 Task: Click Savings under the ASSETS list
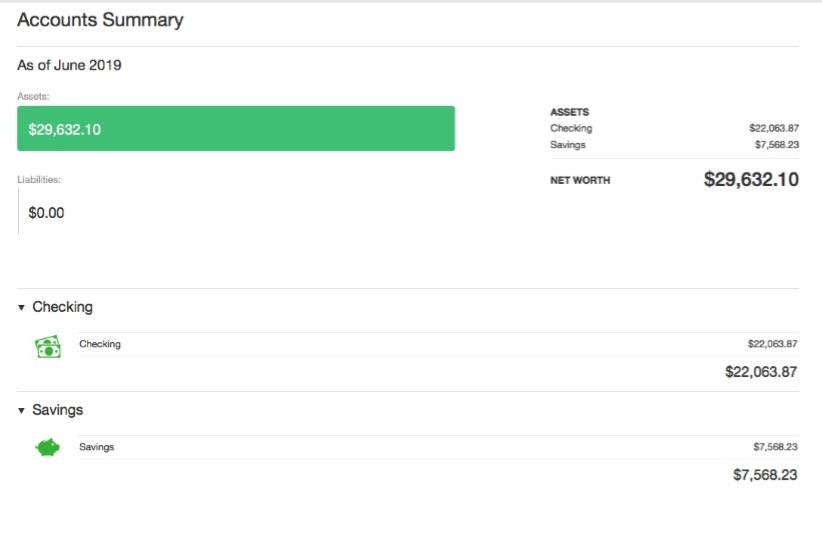(x=568, y=145)
